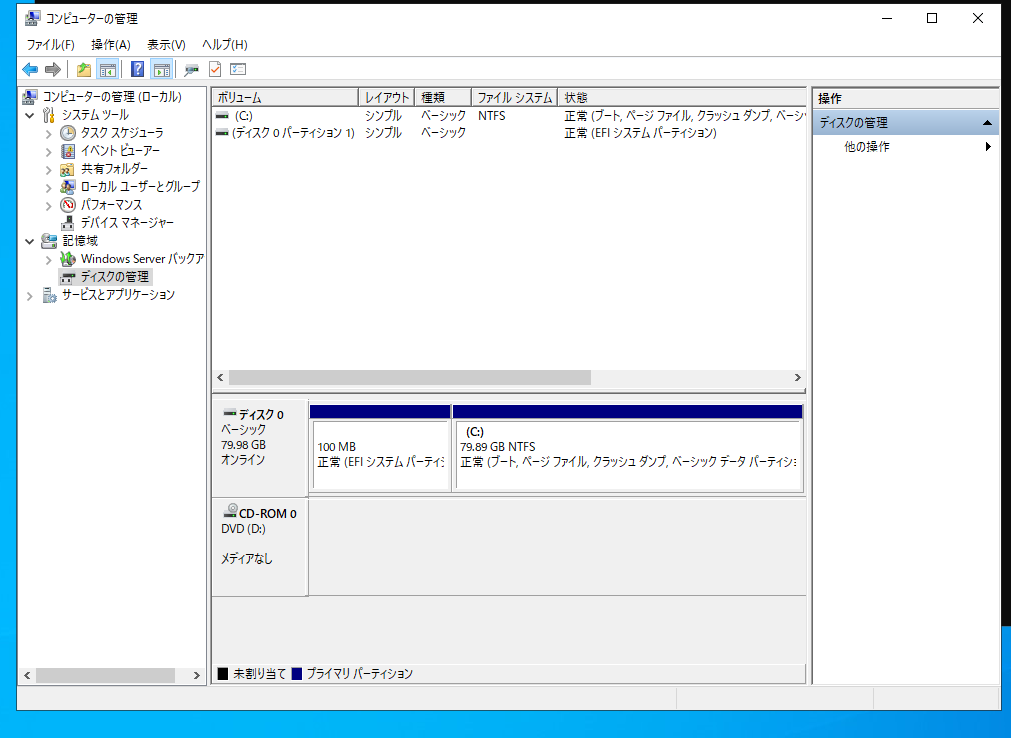This screenshot has height=738, width=1011.
Task: Click the checklist settings toolbar icon
Action: coord(238,69)
